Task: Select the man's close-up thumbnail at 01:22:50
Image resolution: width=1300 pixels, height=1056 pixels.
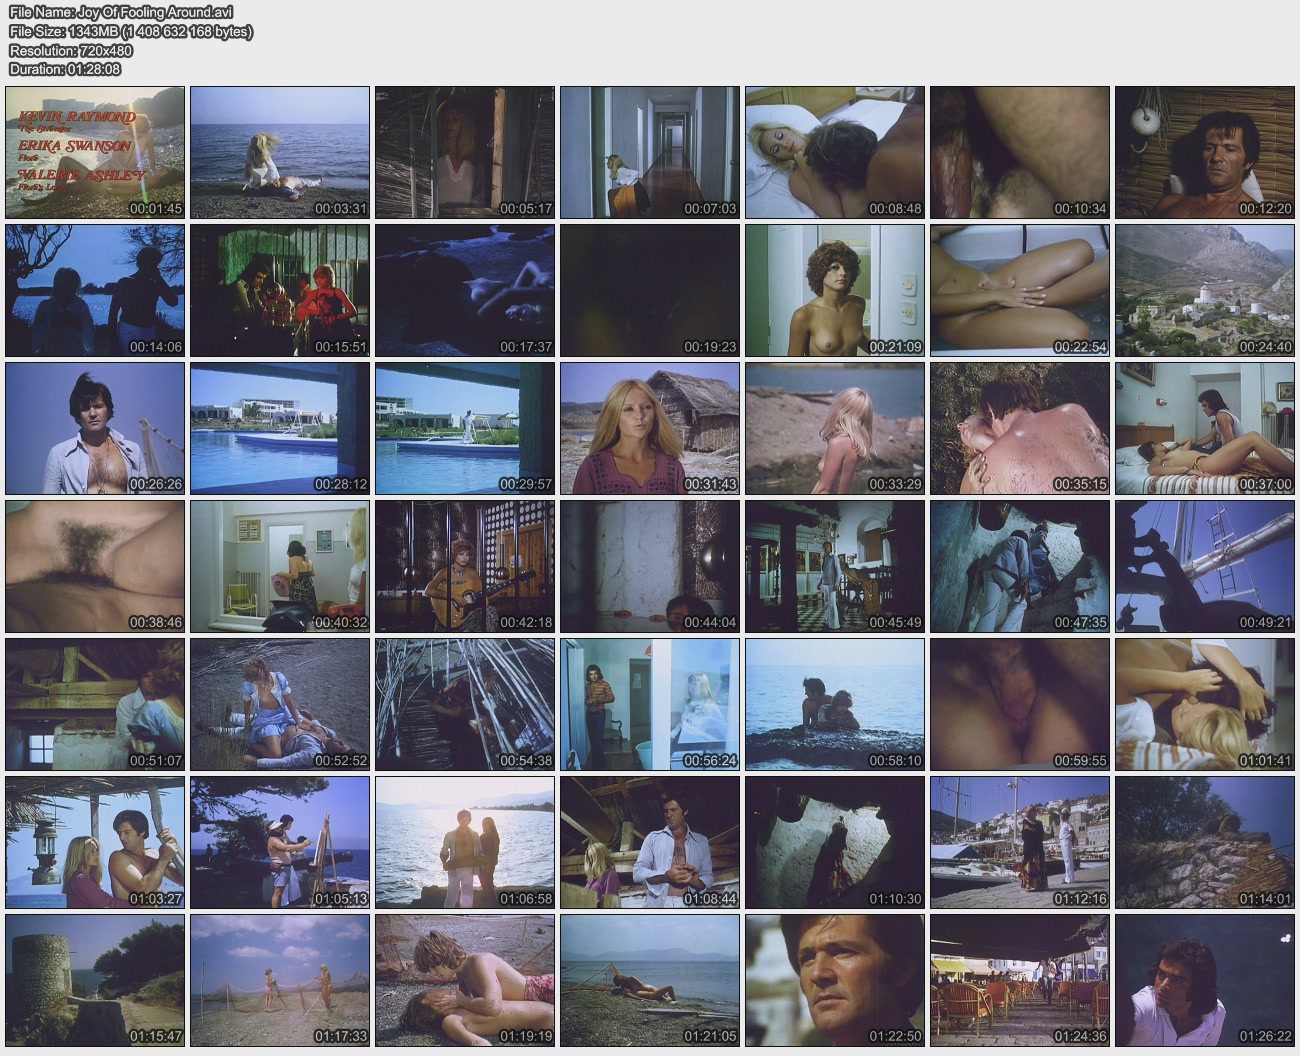Action: click(834, 980)
